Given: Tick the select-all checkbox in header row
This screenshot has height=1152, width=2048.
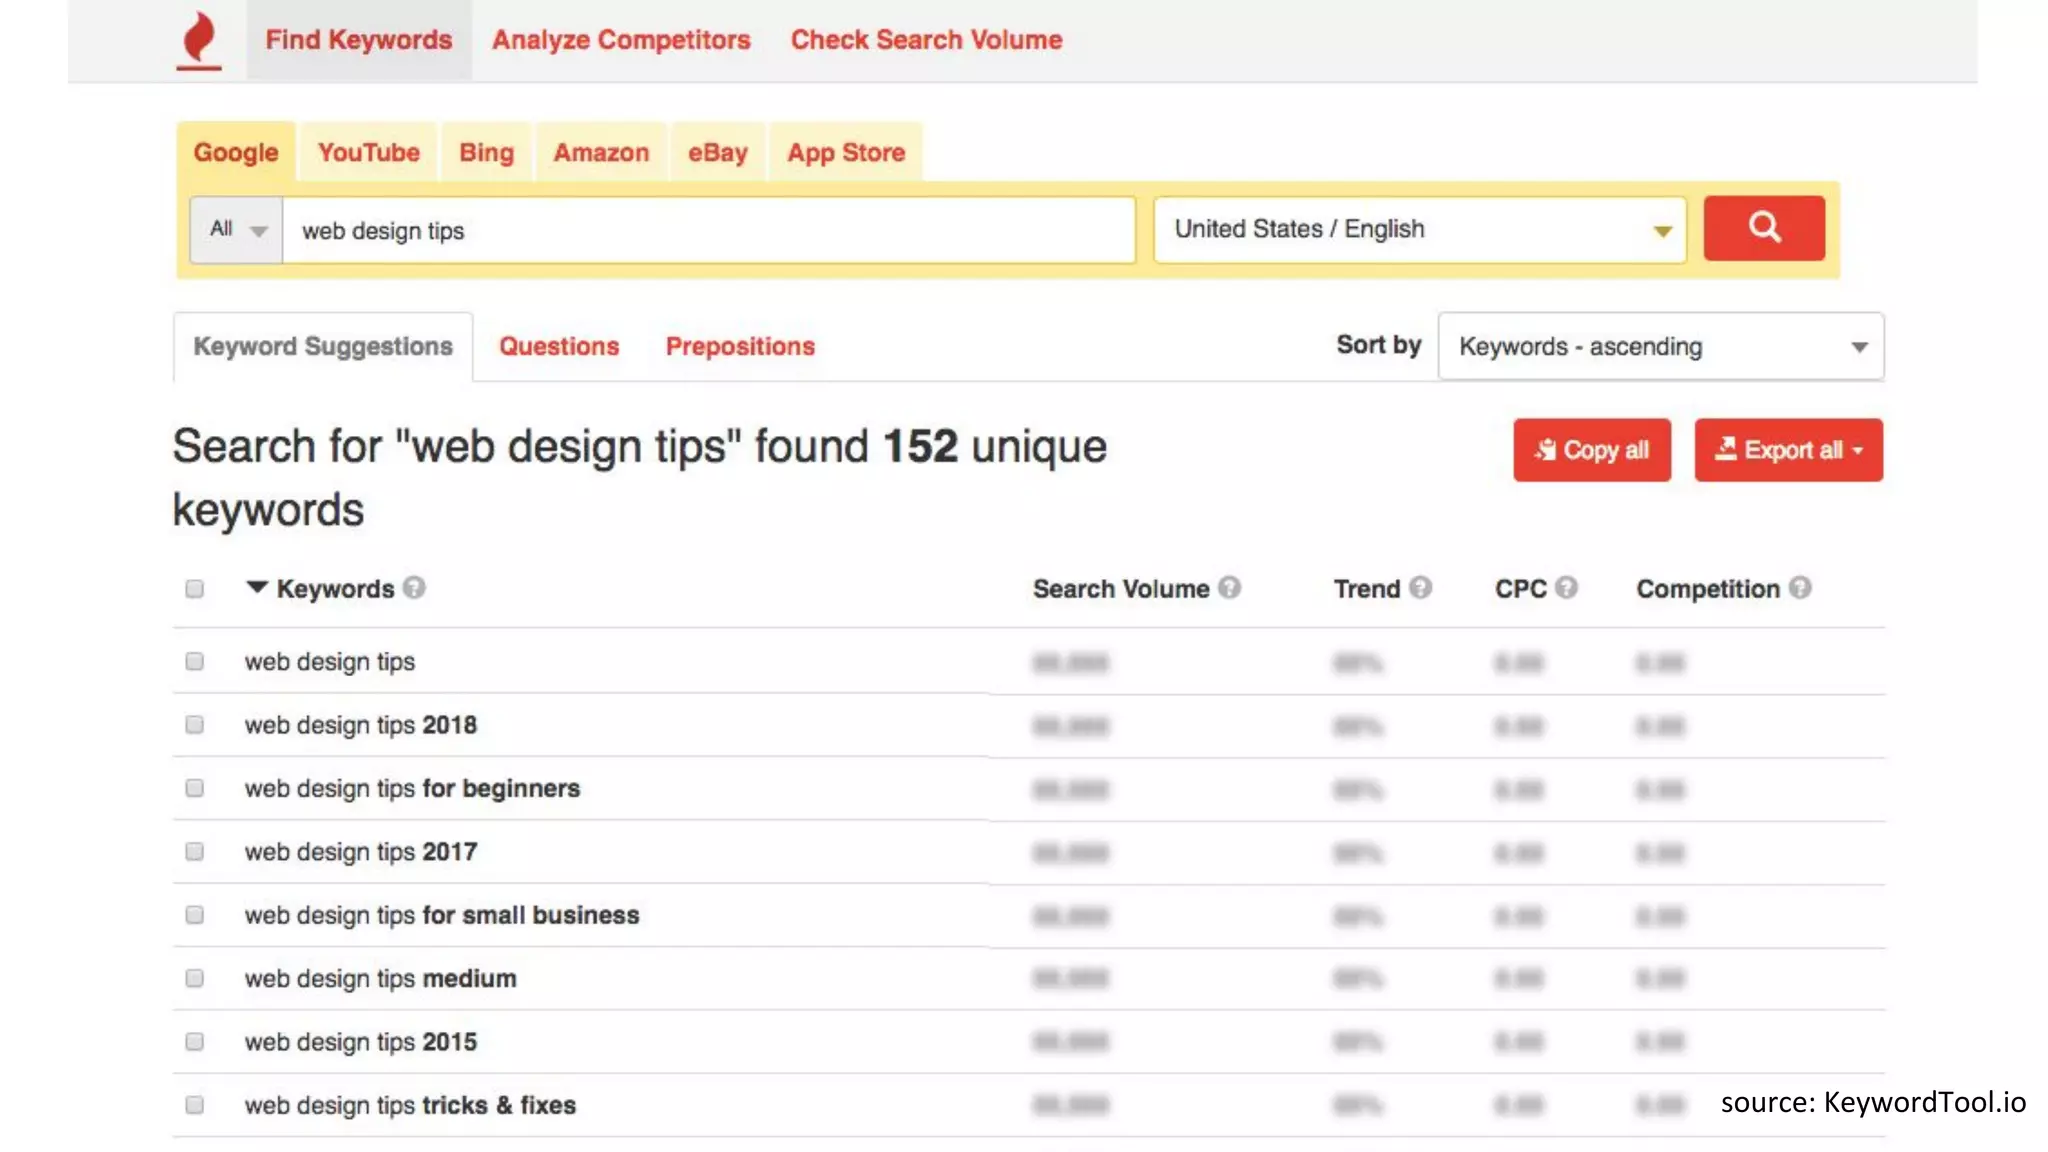Looking at the screenshot, I should (x=195, y=589).
